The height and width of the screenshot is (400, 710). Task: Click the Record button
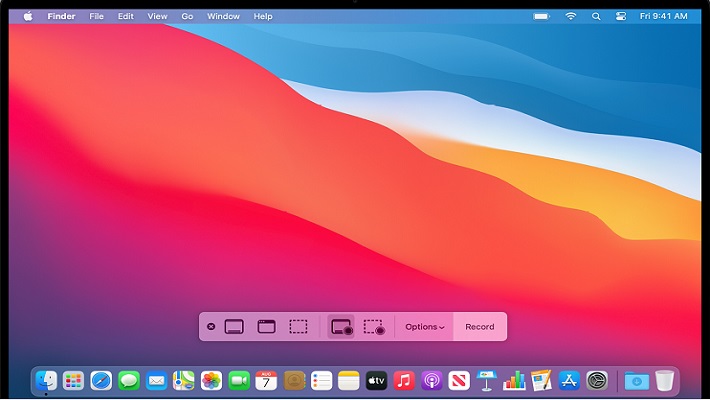click(480, 327)
